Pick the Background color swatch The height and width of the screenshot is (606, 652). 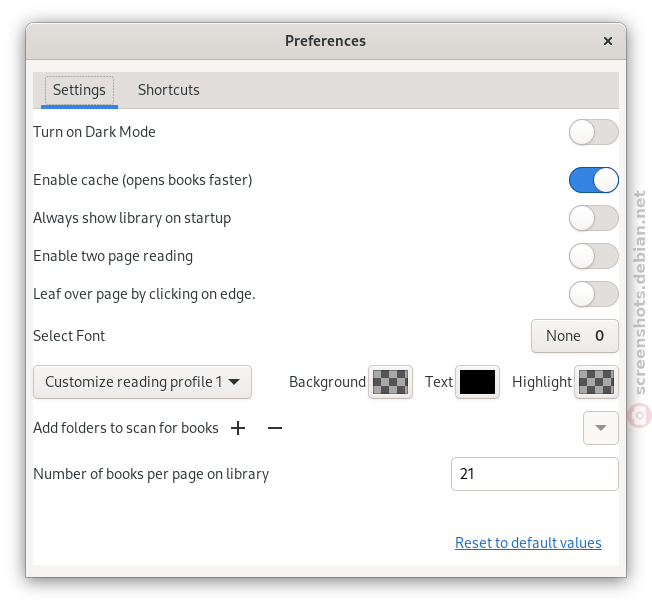[x=390, y=382]
